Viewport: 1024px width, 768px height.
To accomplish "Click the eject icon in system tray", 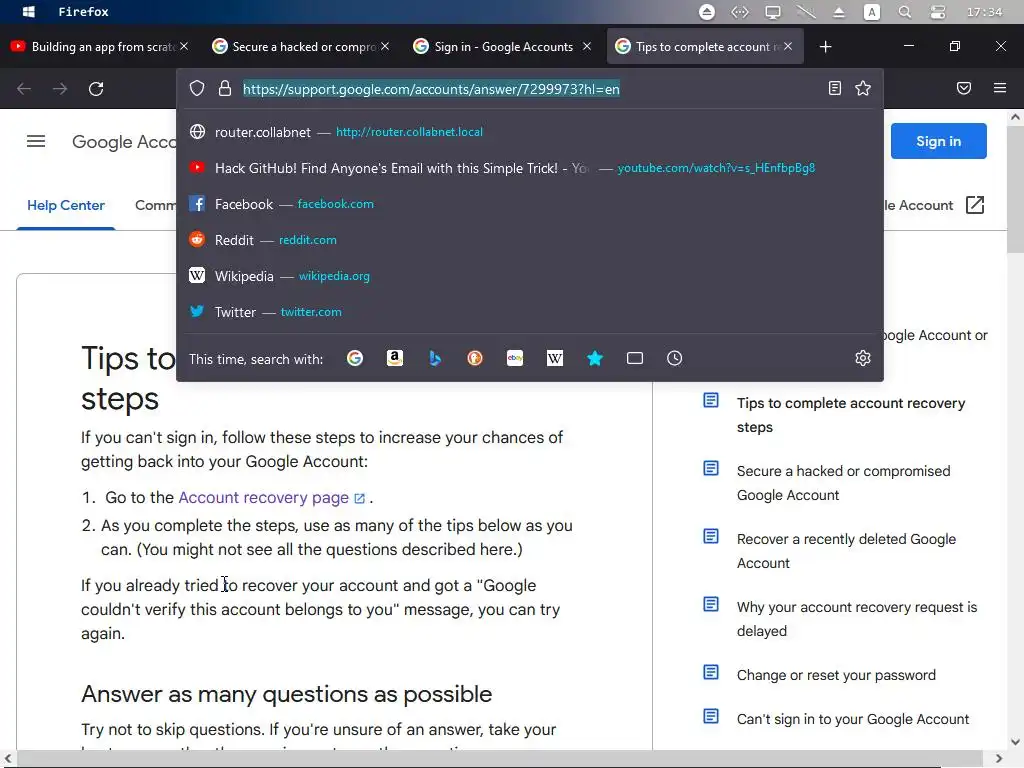I will pos(839,12).
